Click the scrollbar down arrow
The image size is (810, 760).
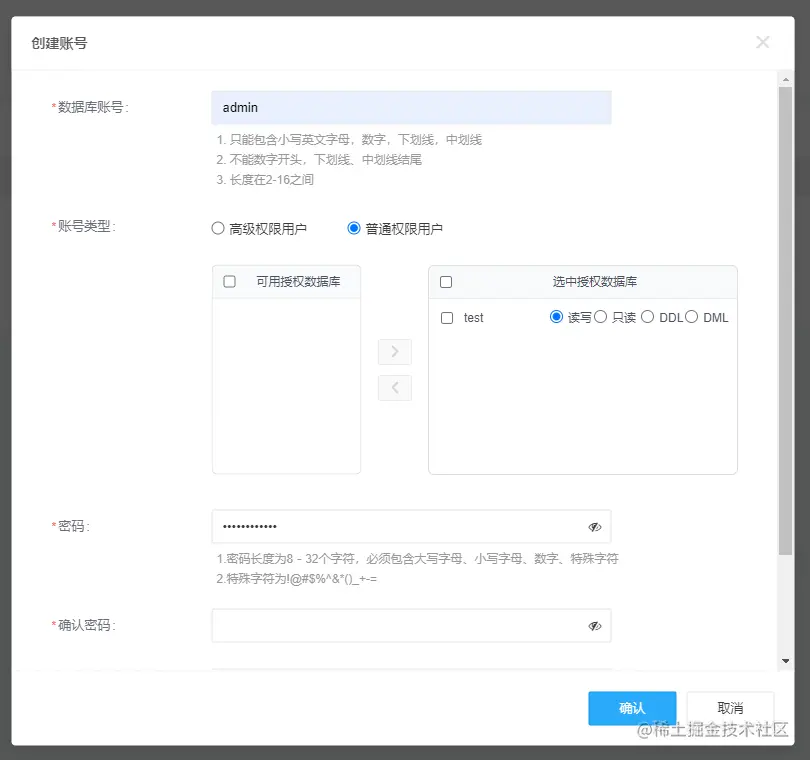point(786,661)
